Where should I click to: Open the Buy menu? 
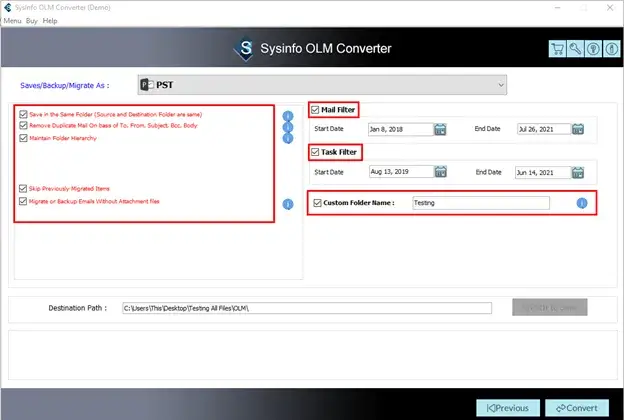tap(32, 21)
